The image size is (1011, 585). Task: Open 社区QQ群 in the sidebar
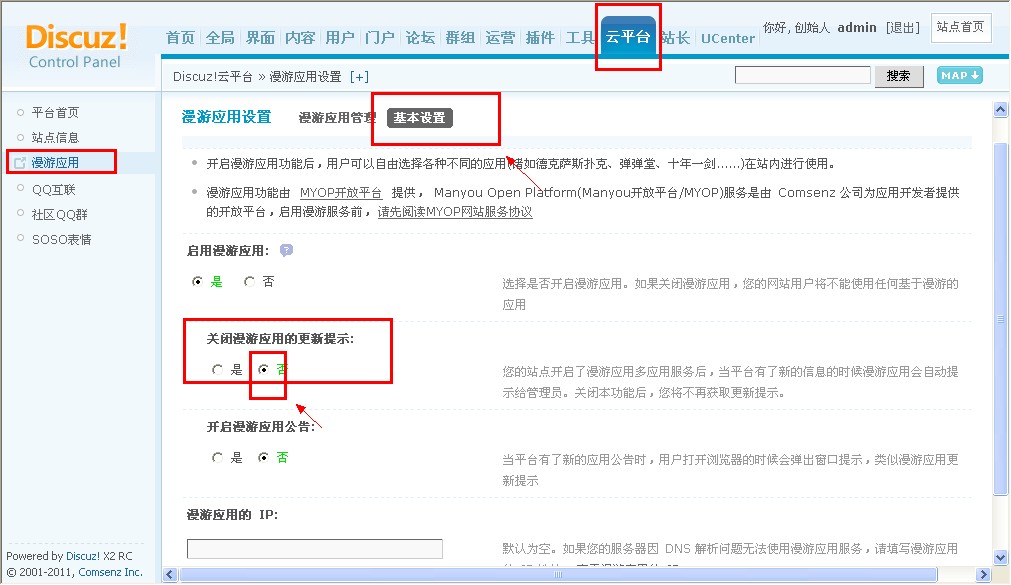tap(60, 215)
